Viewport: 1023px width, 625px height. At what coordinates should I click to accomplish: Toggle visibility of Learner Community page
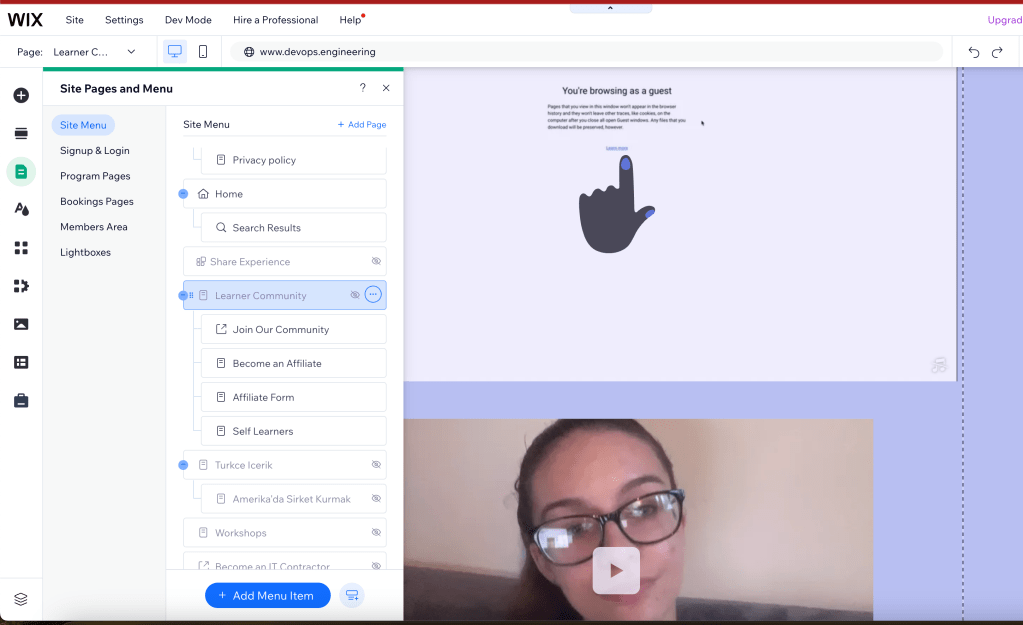click(x=355, y=295)
